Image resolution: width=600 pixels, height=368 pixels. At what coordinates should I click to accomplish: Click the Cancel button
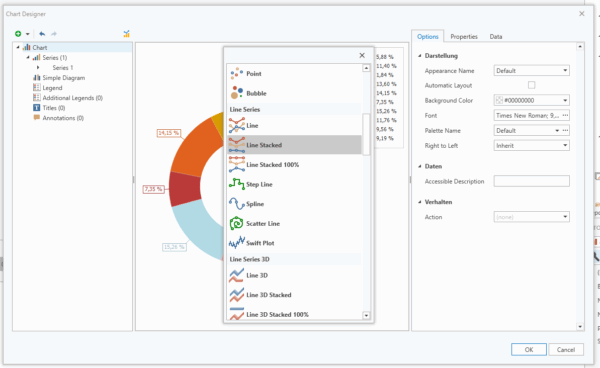(x=566, y=349)
